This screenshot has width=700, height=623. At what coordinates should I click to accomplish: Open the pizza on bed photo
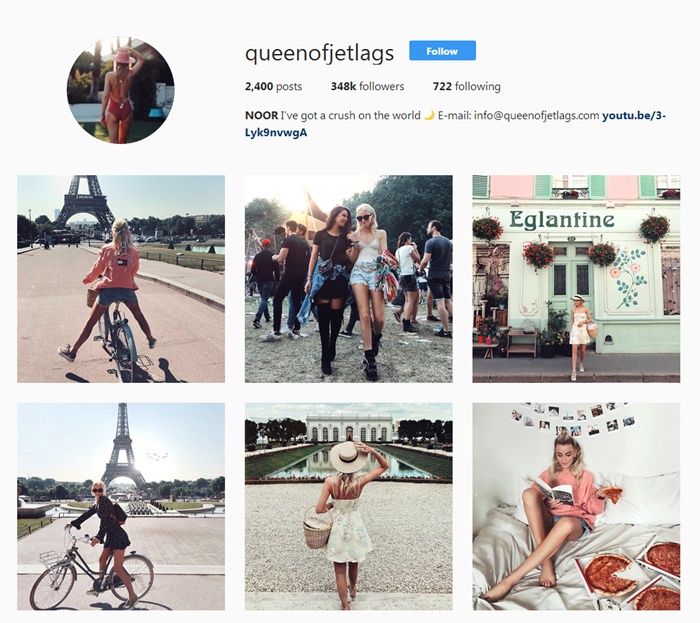pos(576,507)
